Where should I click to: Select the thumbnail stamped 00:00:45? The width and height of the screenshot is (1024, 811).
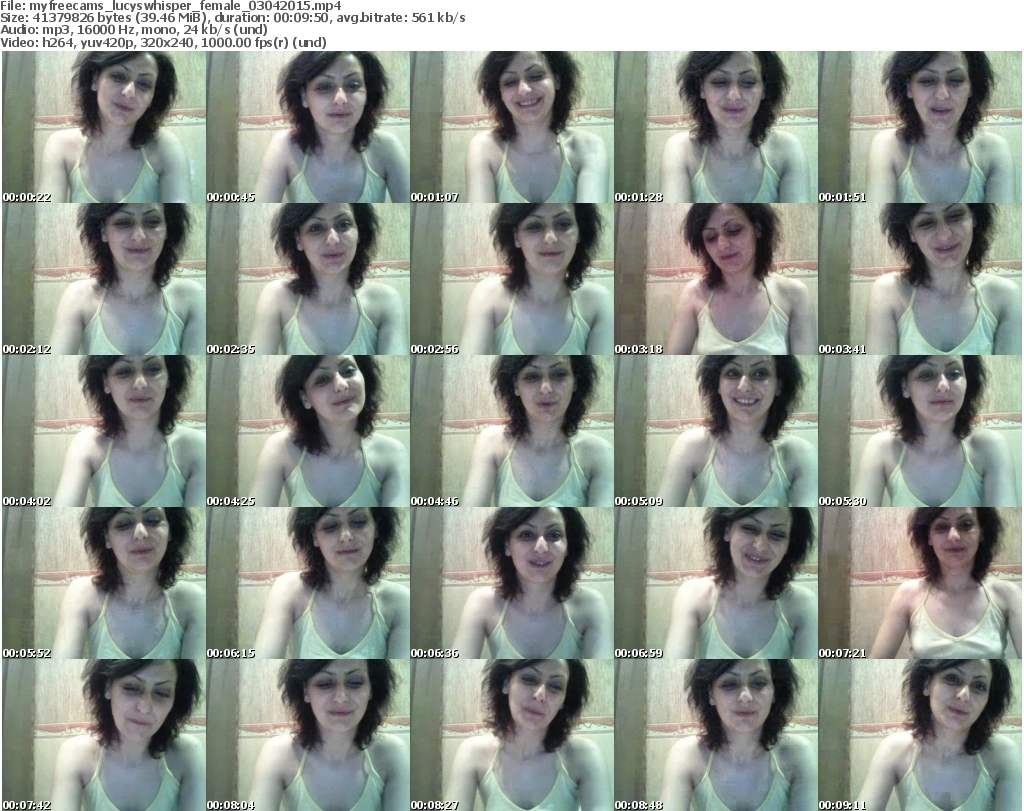(x=308, y=127)
